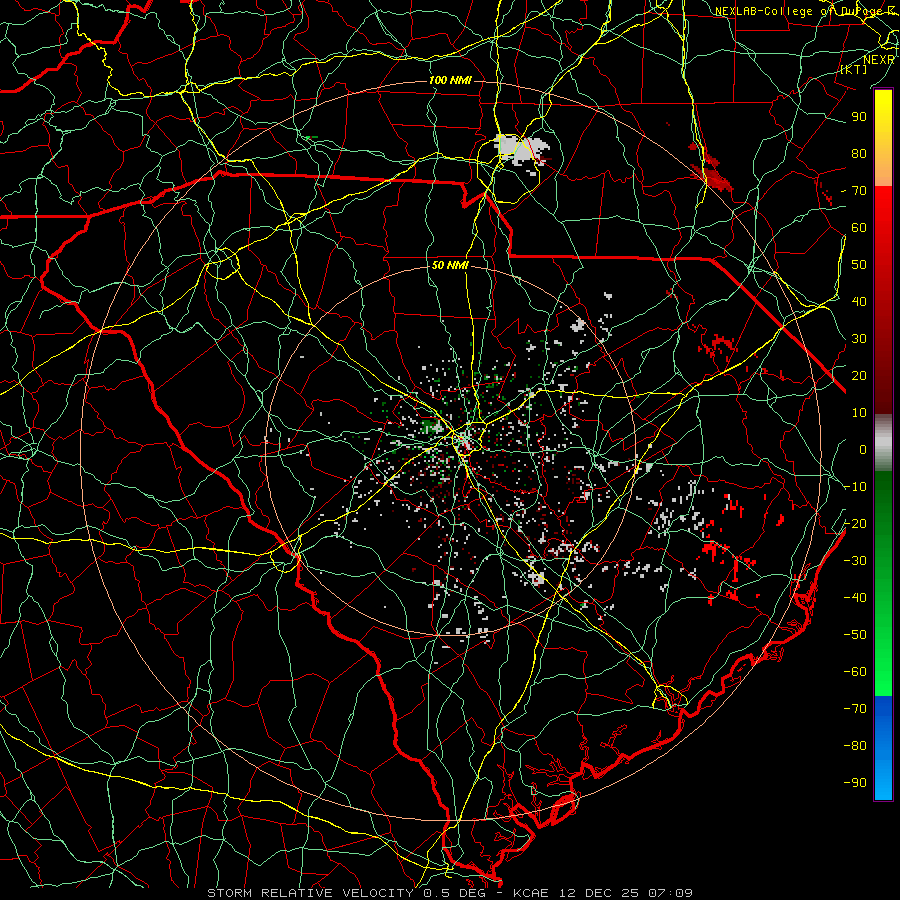Click the "-40" scale label
This screenshot has width=900, height=900.
coord(855,598)
